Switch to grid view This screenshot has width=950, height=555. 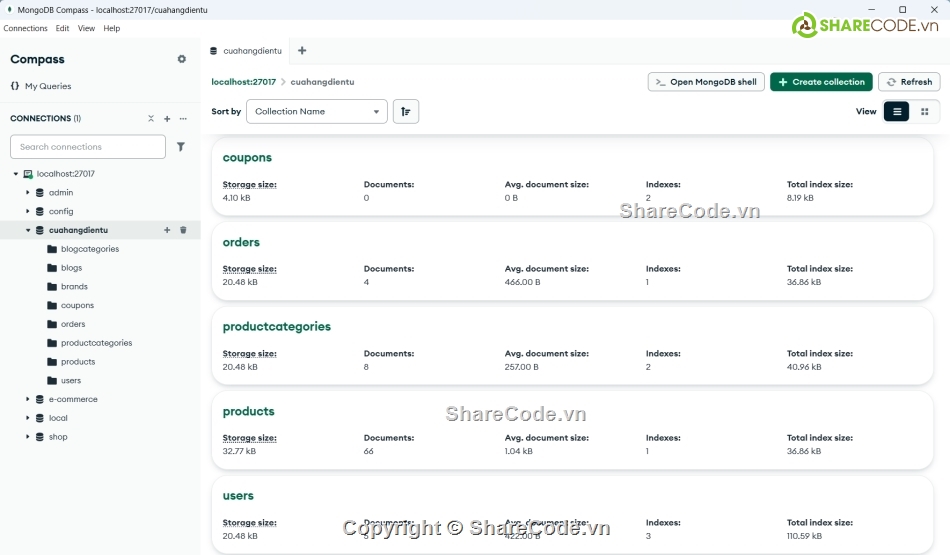coord(925,111)
